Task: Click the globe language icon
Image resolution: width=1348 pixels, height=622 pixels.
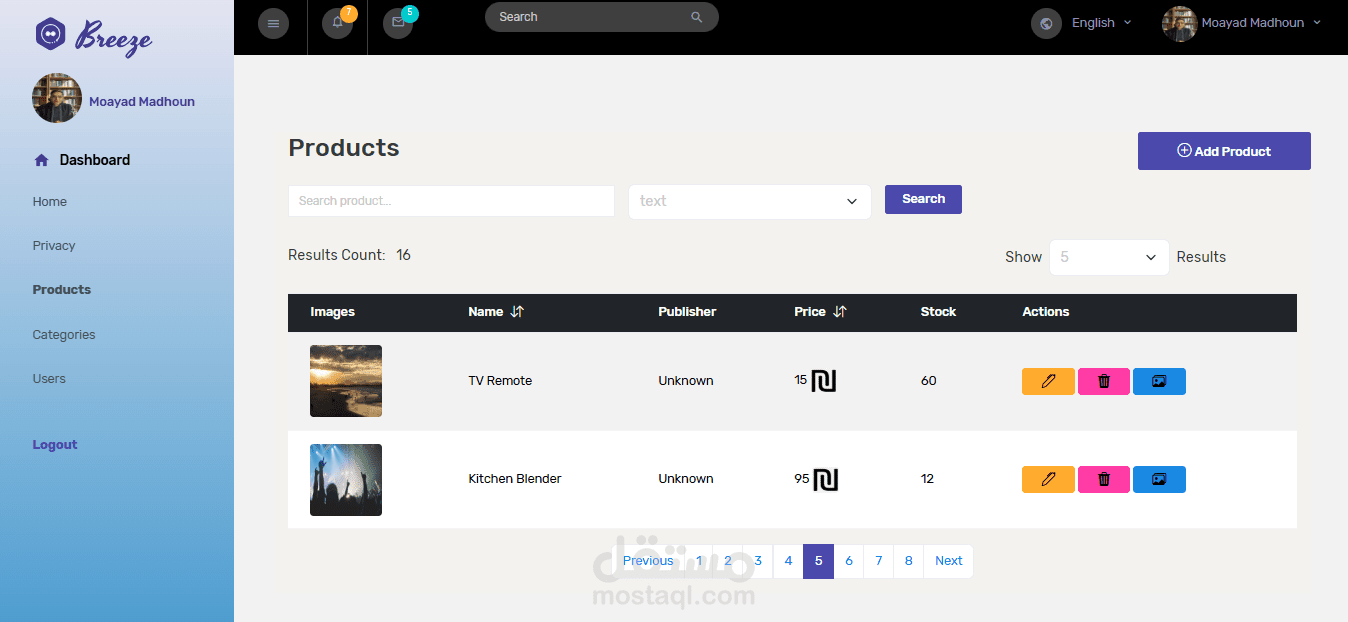Action: click(x=1046, y=23)
